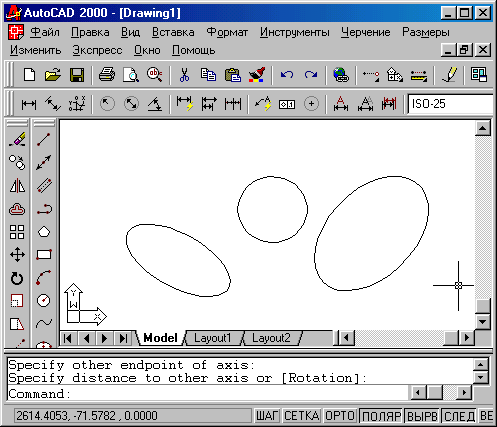Click the Find and Replace icon
497x427 pixels.
[x=155, y=75]
